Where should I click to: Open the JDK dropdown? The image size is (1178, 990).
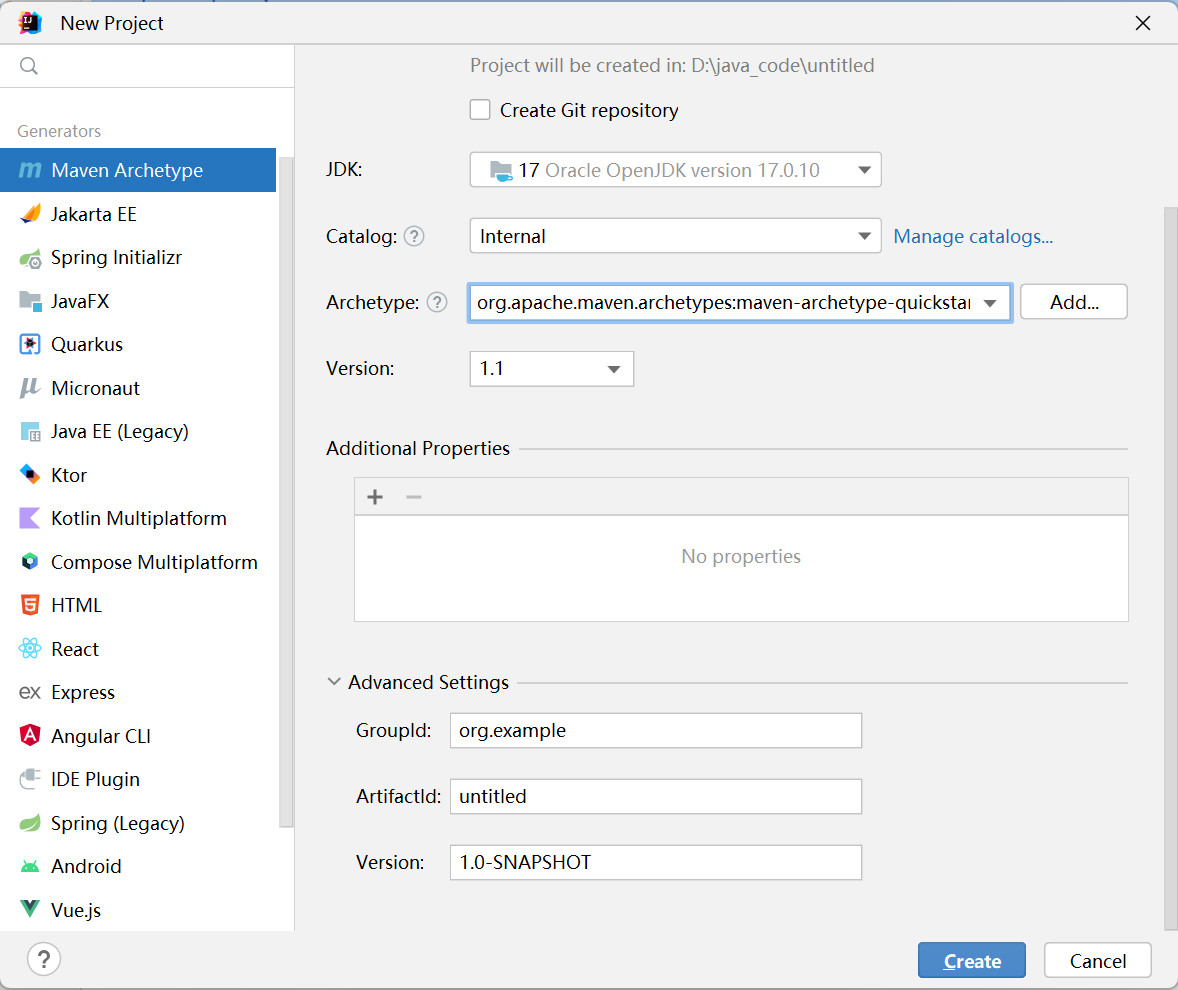point(675,170)
